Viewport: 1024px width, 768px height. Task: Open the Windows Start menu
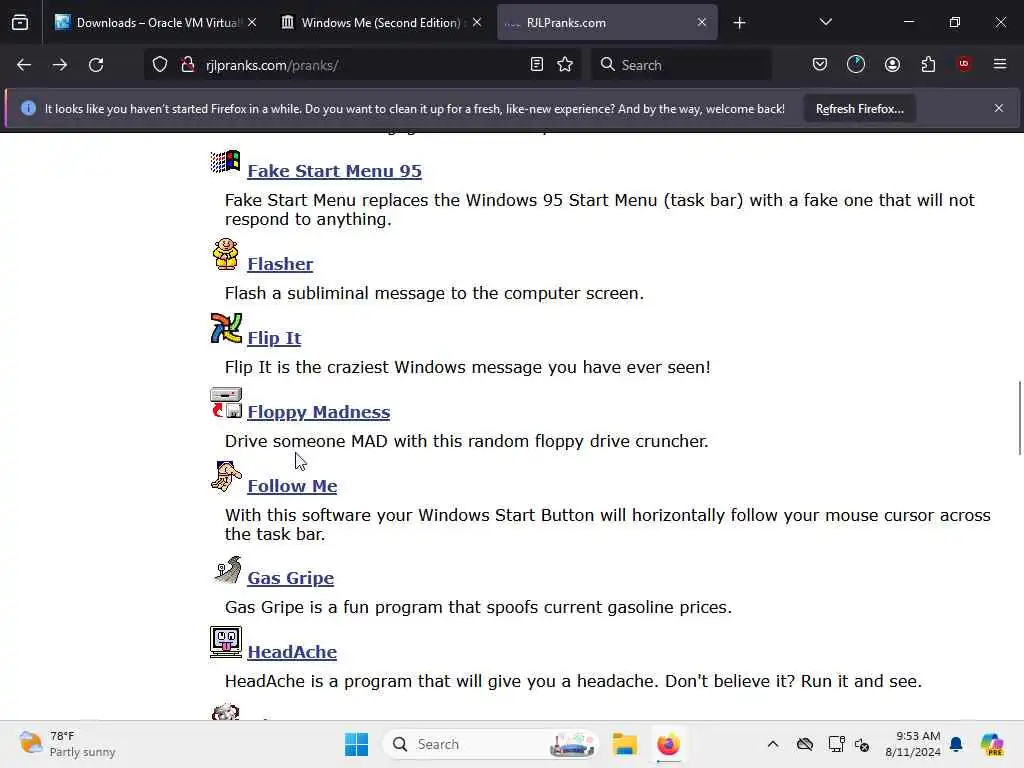357,744
